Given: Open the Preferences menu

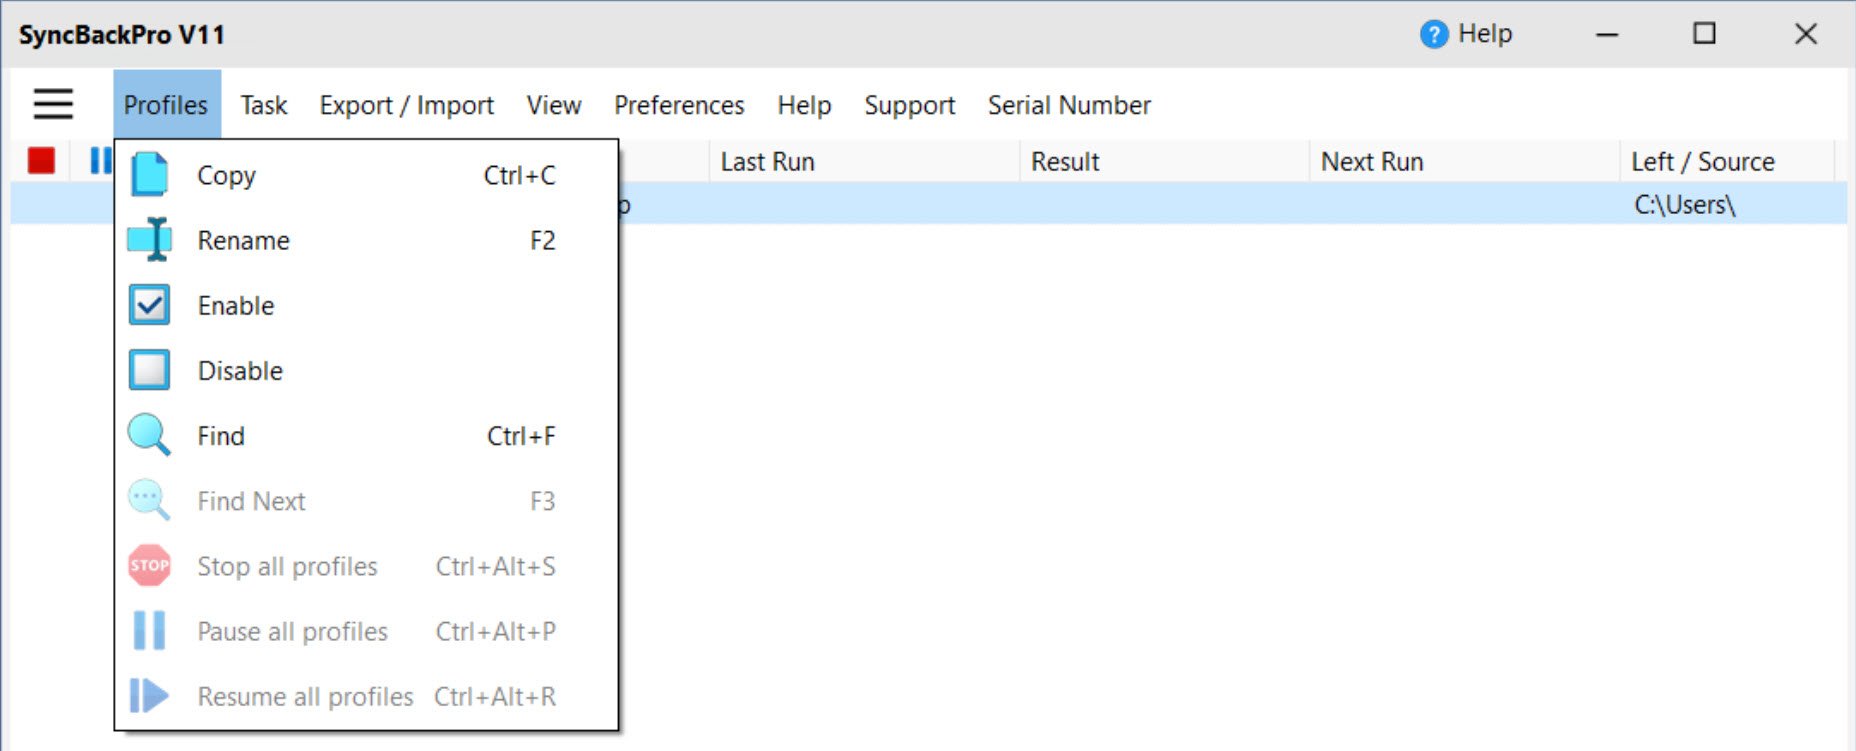Looking at the screenshot, I should coord(679,105).
